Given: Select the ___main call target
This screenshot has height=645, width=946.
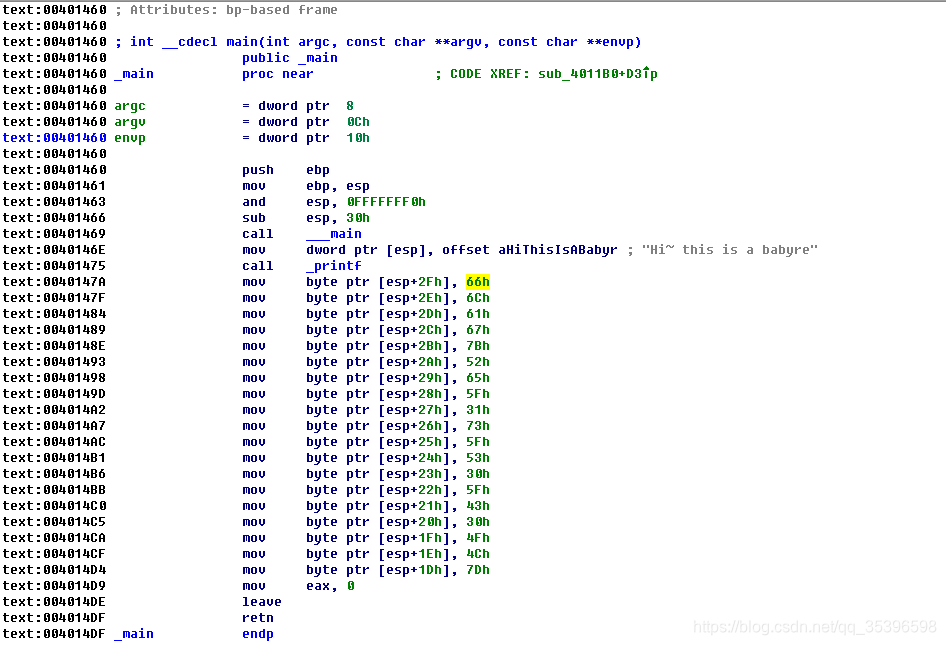Looking at the screenshot, I should click(x=334, y=234).
